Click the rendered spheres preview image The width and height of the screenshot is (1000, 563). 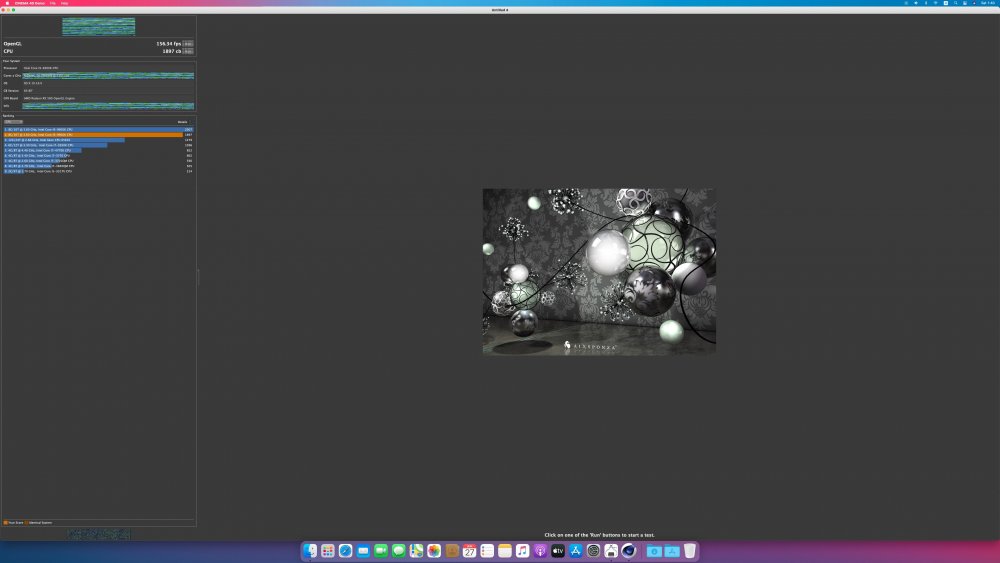point(599,272)
